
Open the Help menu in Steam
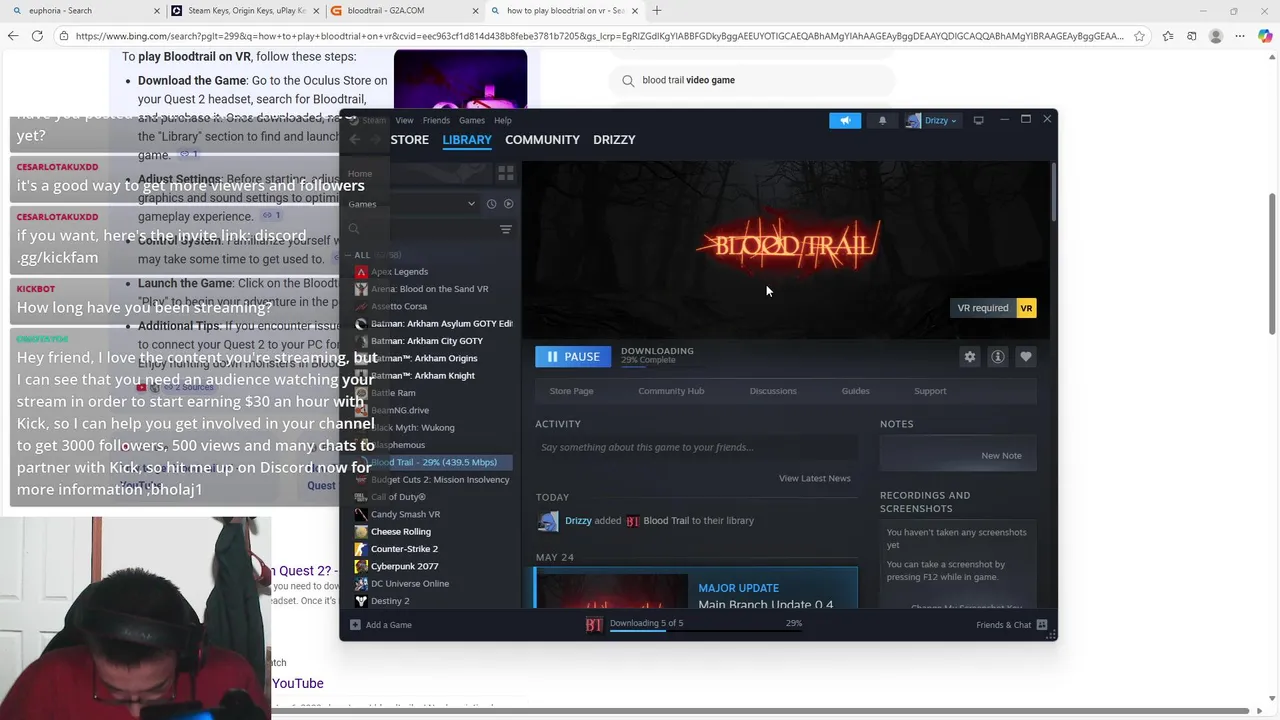tap(503, 120)
